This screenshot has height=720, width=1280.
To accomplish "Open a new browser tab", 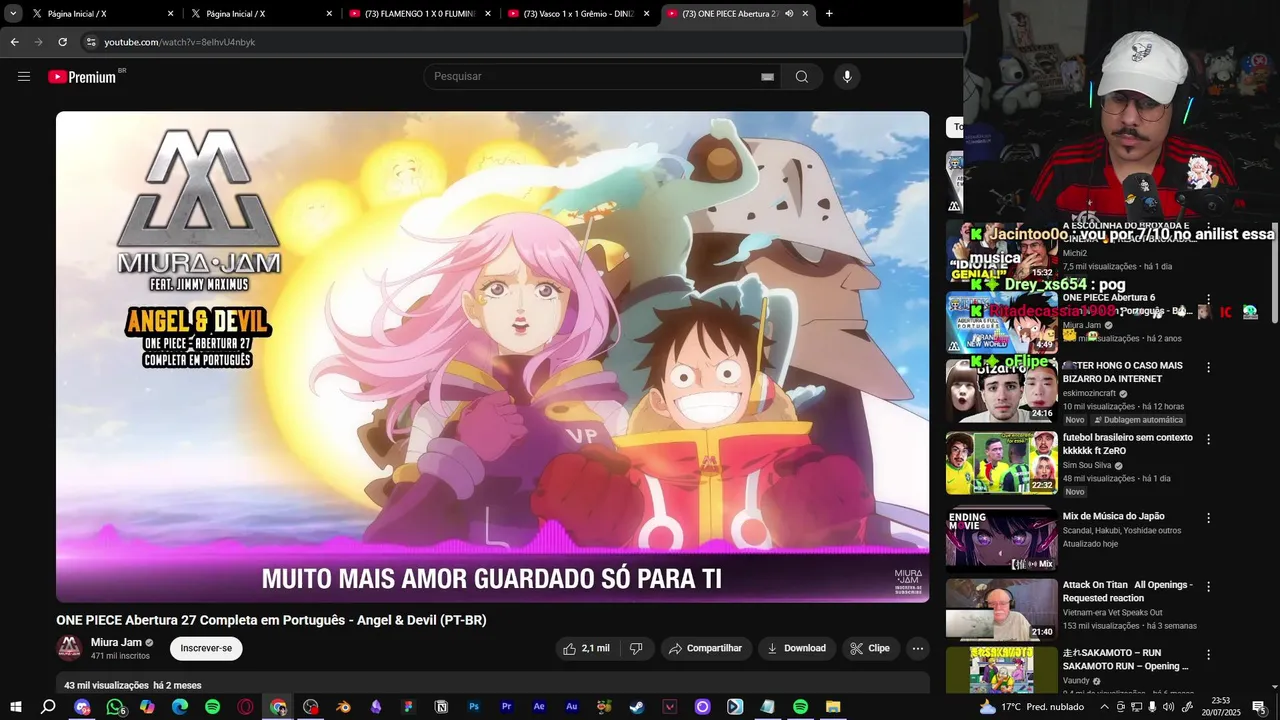I will coord(829,14).
